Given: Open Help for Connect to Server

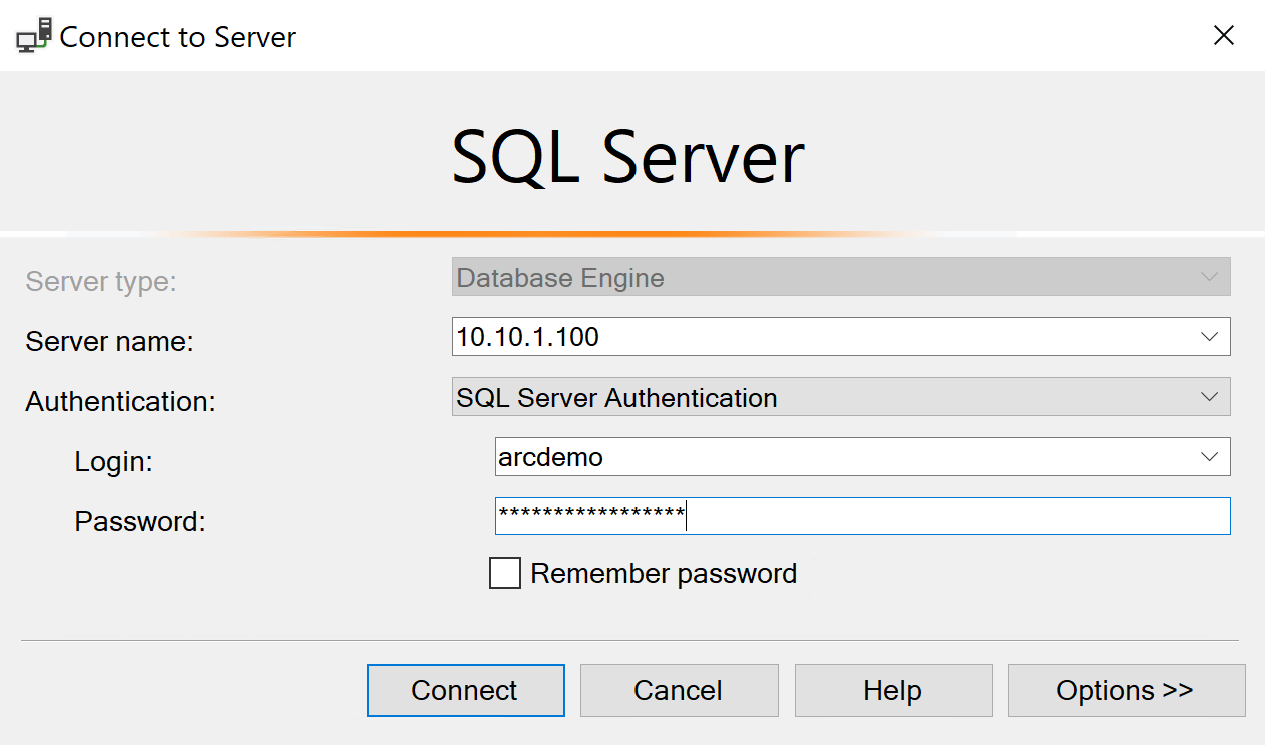Looking at the screenshot, I should click(x=893, y=690).
